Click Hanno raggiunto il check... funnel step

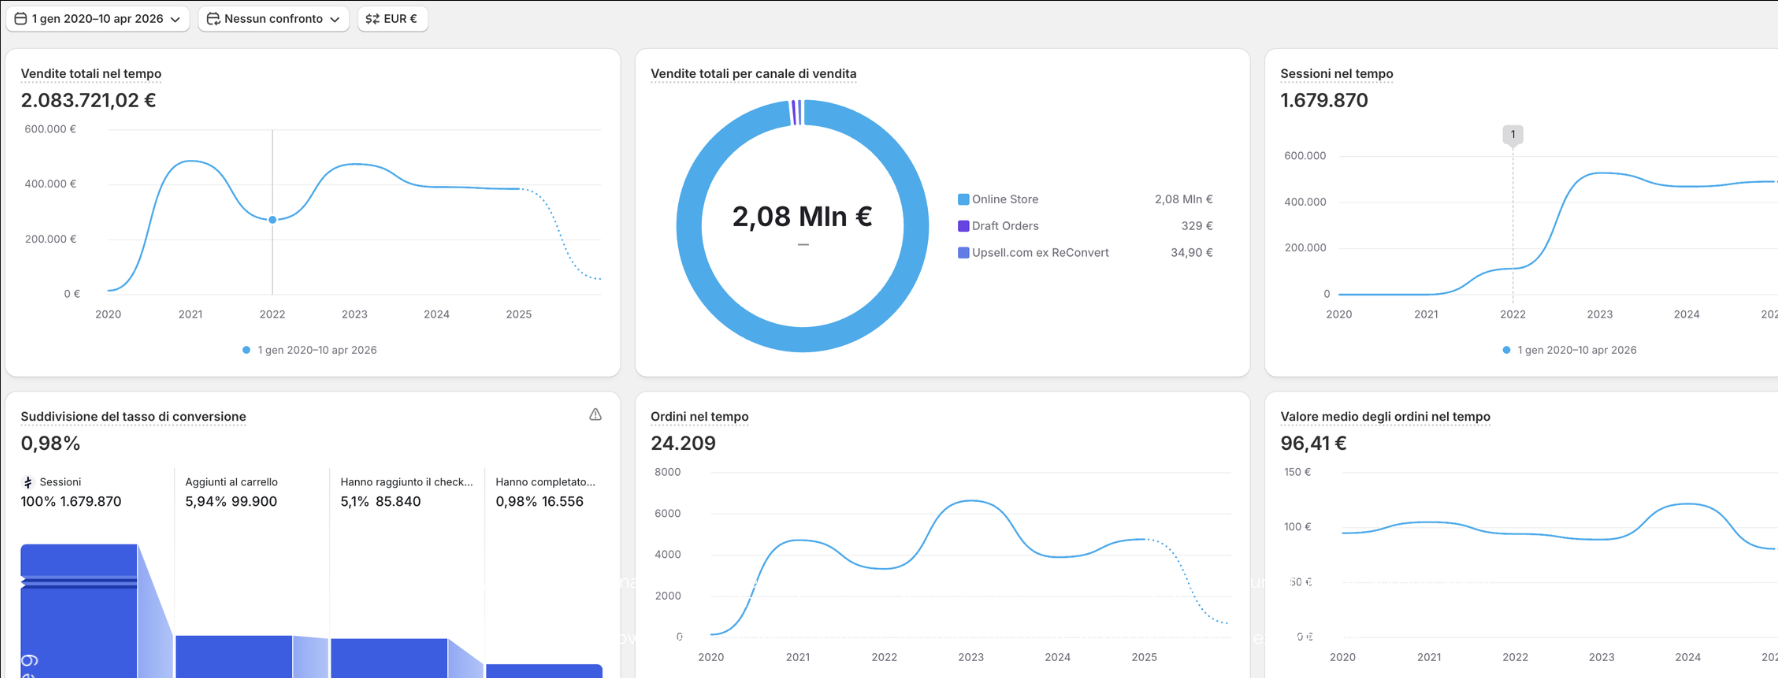(406, 482)
